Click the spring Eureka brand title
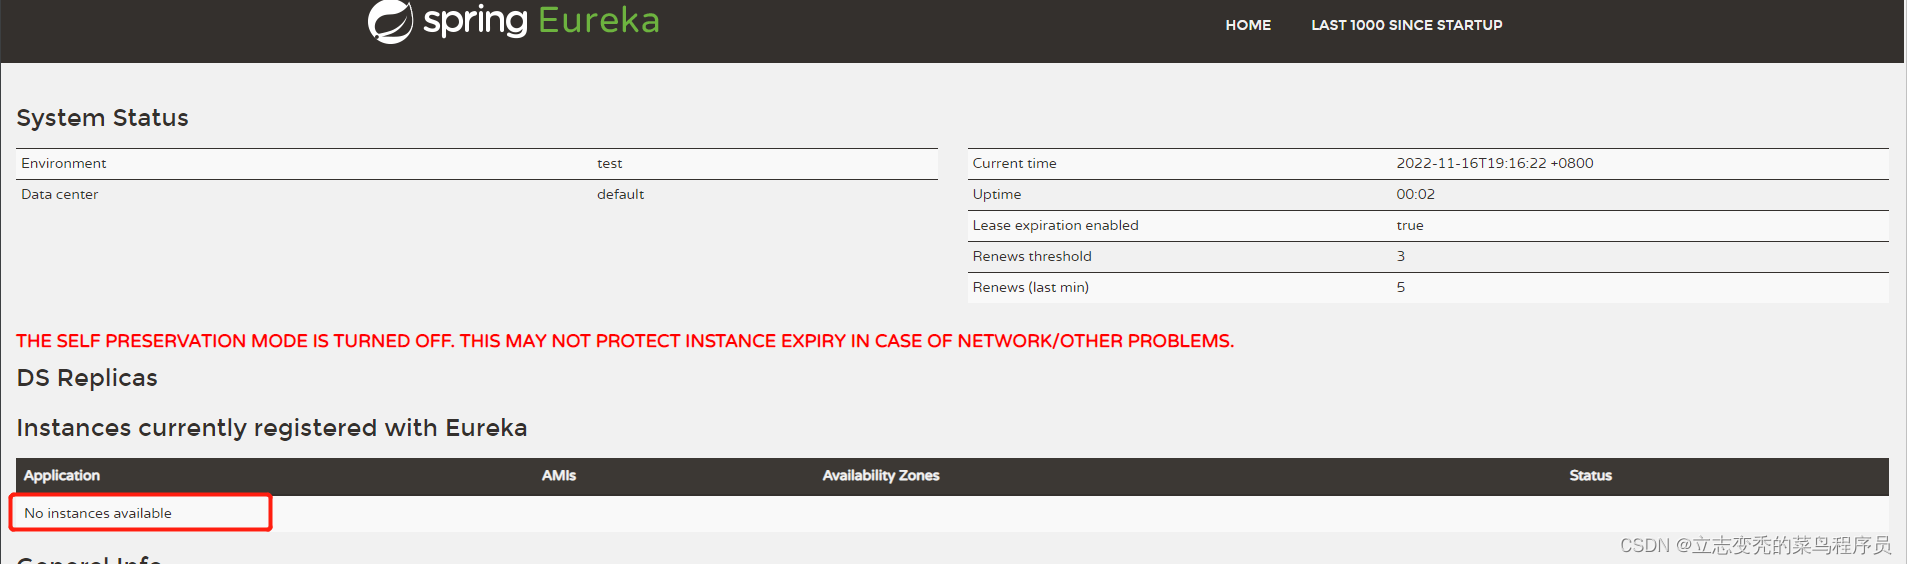The height and width of the screenshot is (564, 1907). point(541,20)
